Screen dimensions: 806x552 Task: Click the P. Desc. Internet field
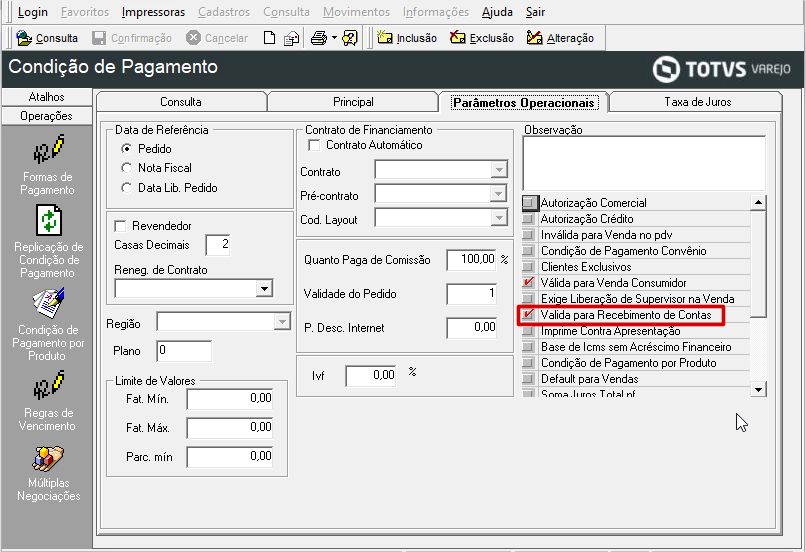pos(471,328)
